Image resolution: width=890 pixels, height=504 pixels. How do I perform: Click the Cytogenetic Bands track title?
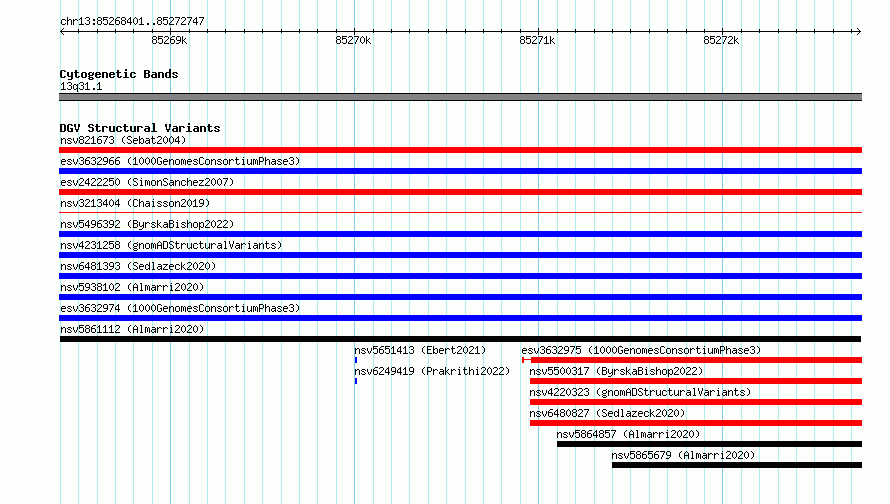coord(119,74)
